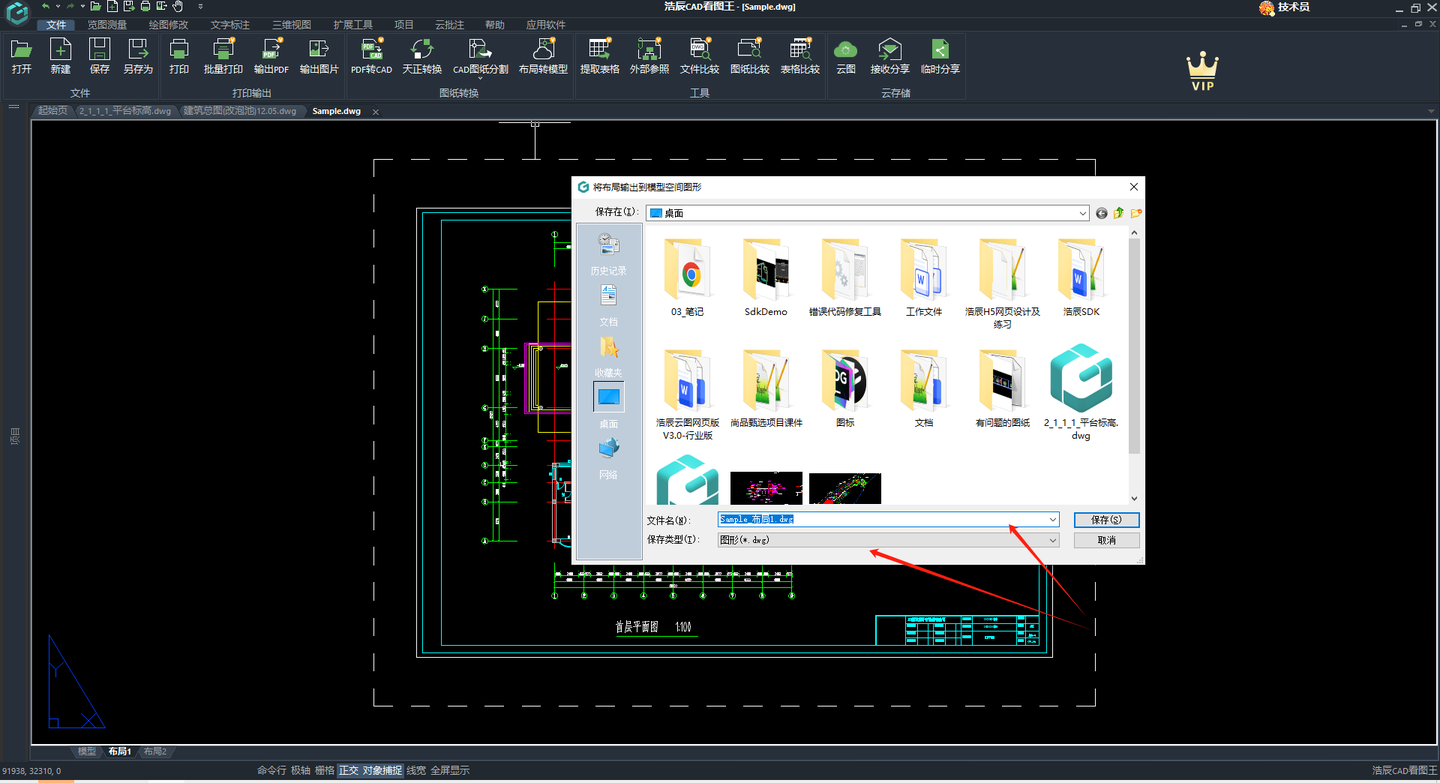Toggle 极轴 polar tracking in status bar
The width and height of the screenshot is (1440, 783).
[301, 771]
